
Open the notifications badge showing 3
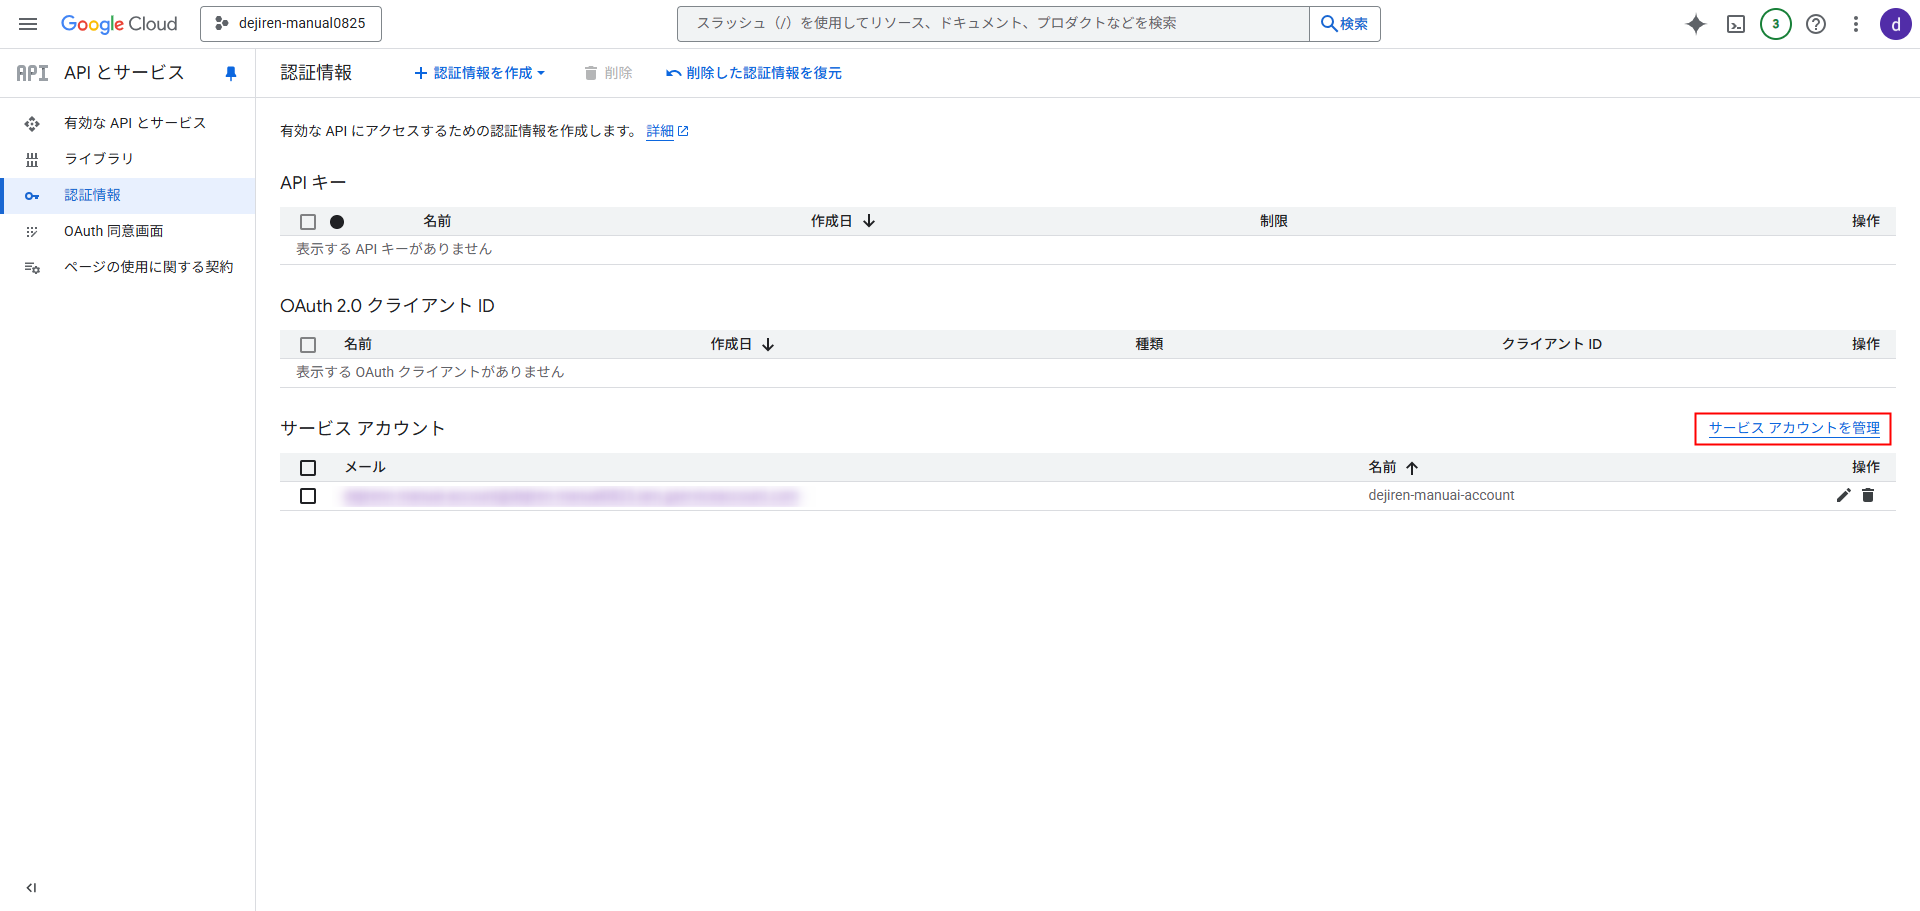click(x=1776, y=24)
